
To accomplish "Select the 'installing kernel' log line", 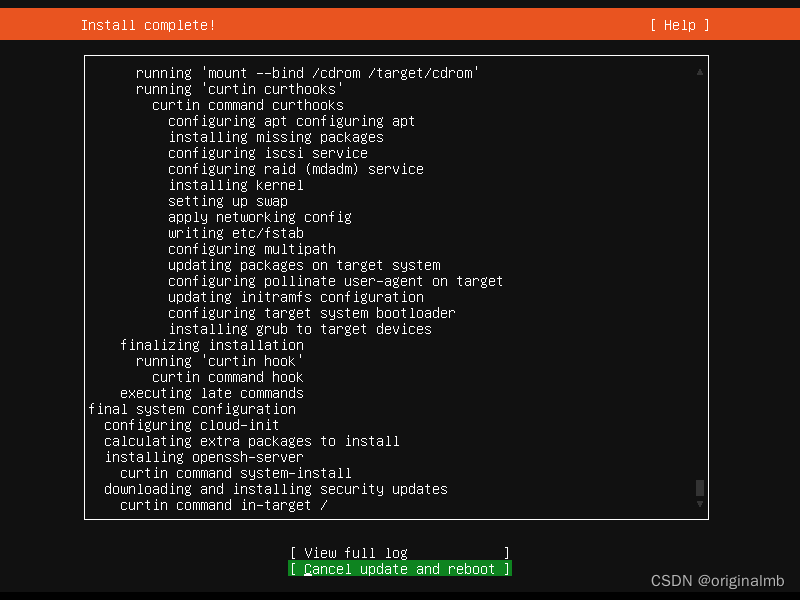I will click(235, 184).
